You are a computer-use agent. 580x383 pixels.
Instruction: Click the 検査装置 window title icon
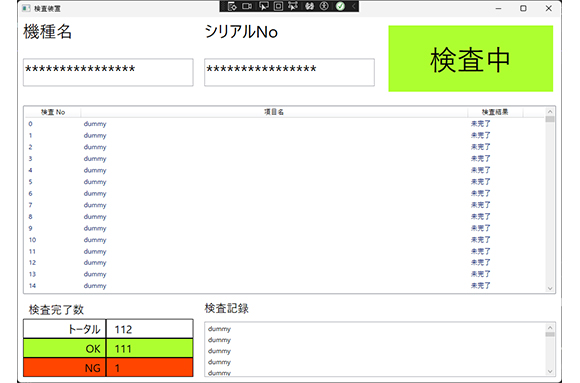(x=26, y=8)
